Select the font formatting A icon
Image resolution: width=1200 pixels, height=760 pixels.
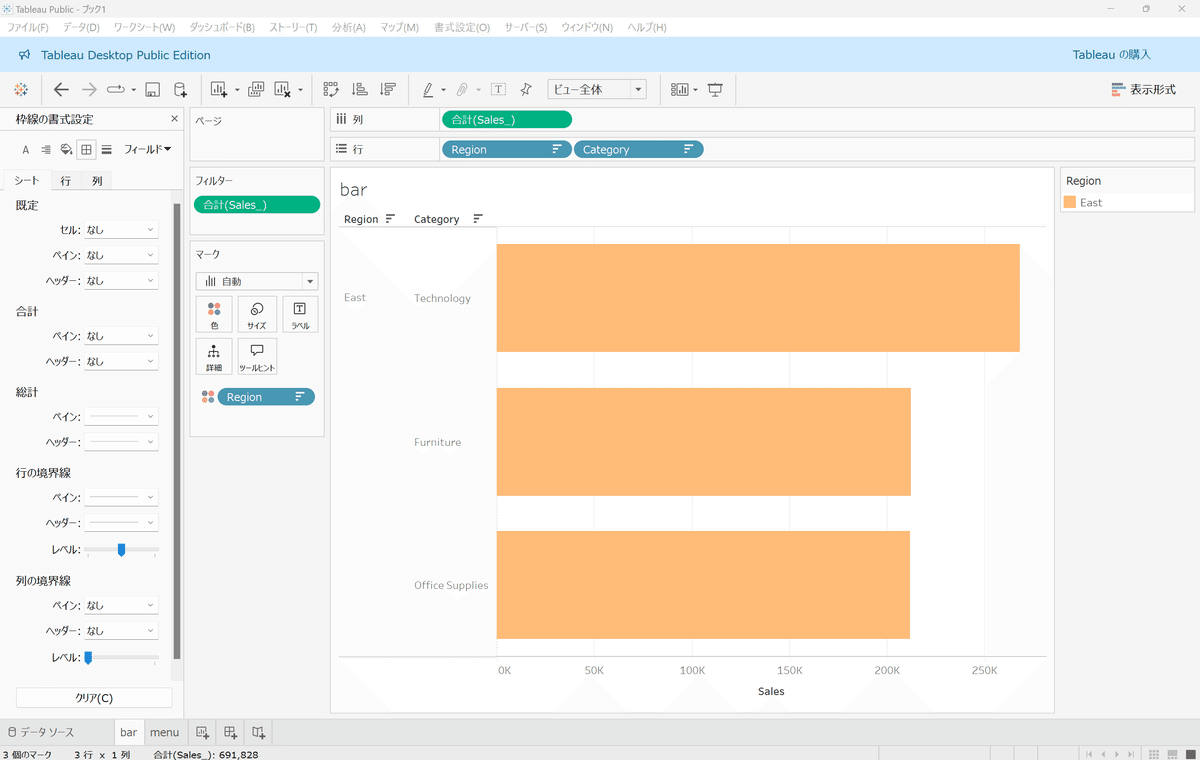tap(26, 150)
